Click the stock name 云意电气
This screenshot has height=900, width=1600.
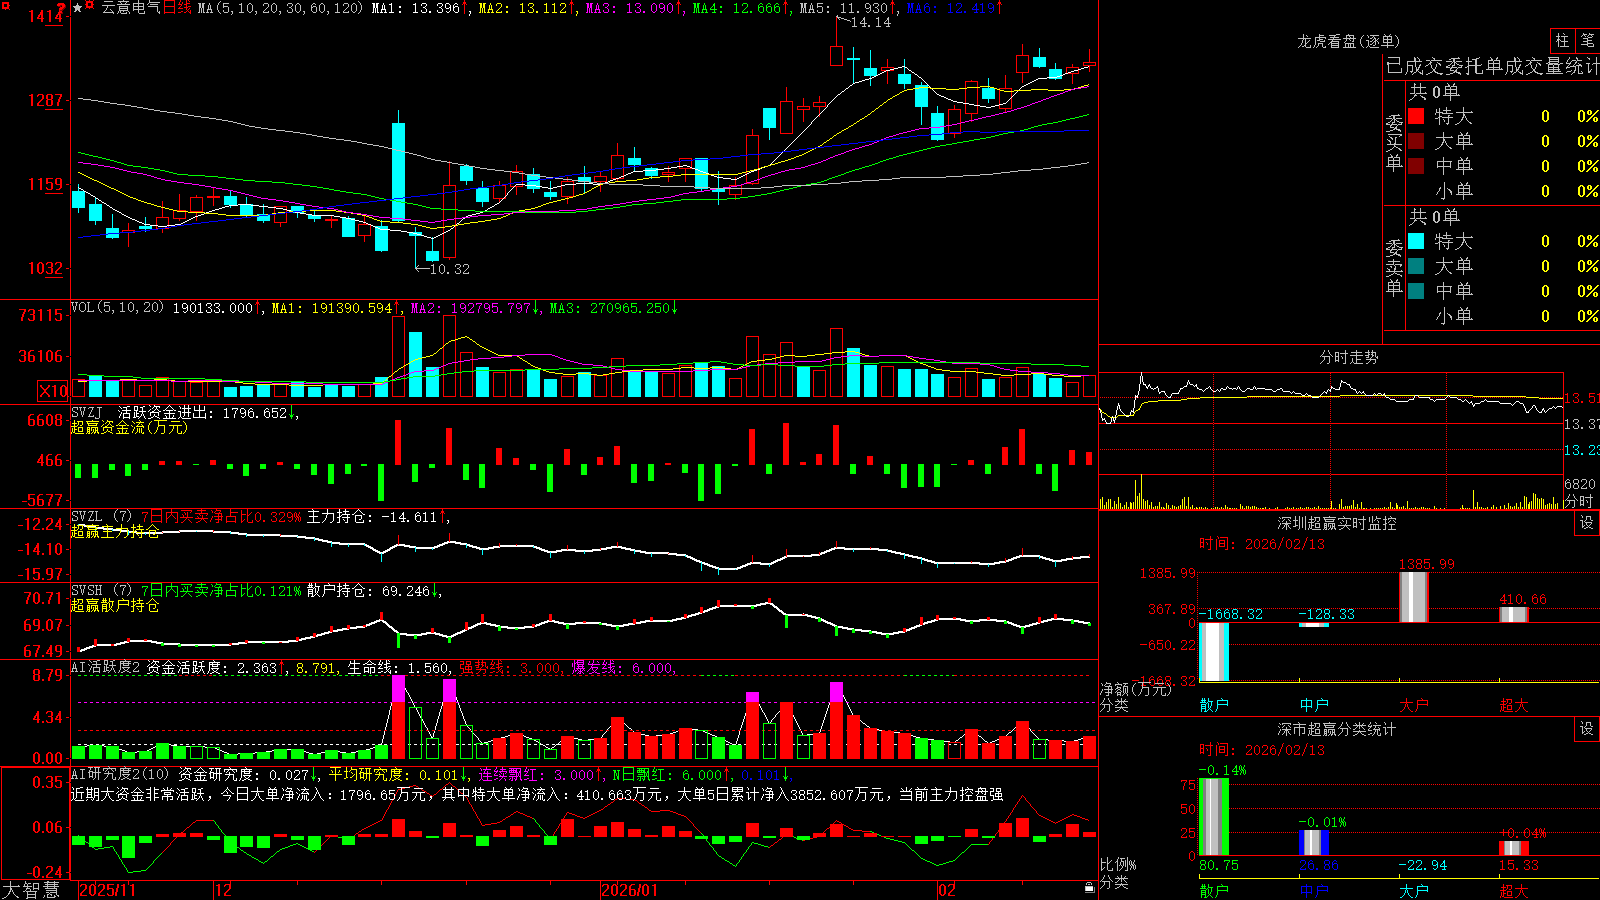click(131, 8)
